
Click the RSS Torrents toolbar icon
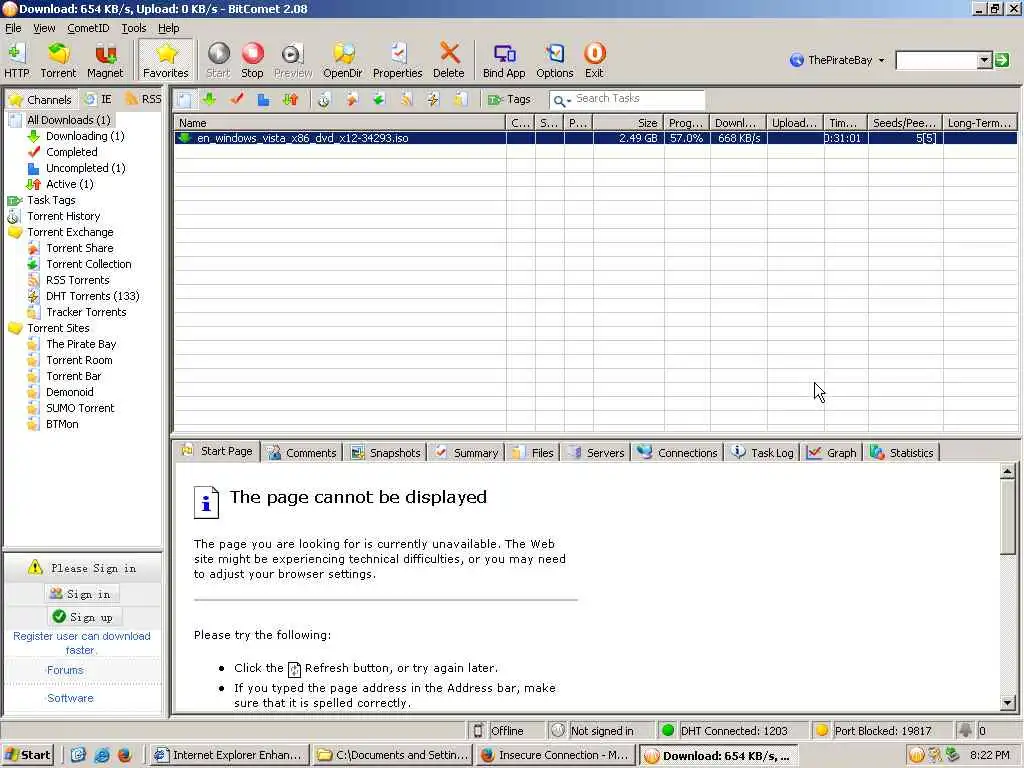(x=406, y=99)
